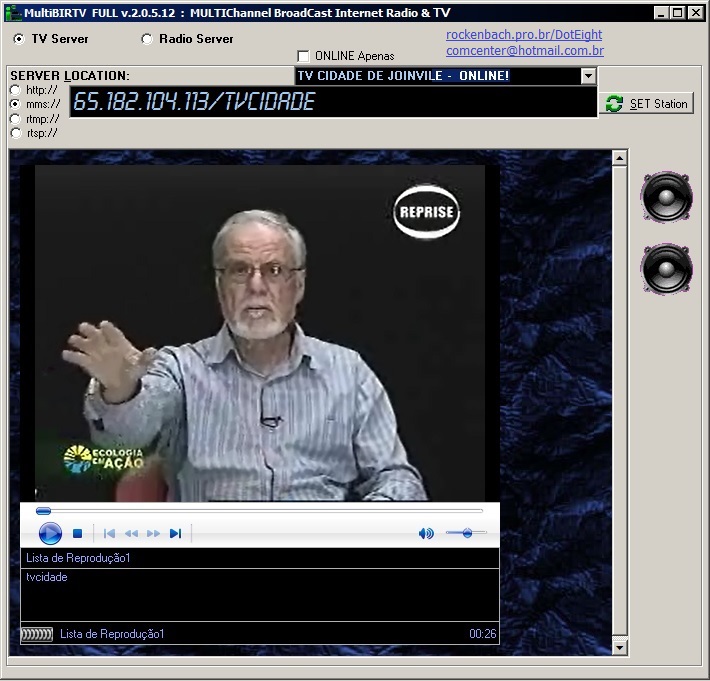Skip to next track in player
This screenshot has width=710, height=681.
point(175,534)
